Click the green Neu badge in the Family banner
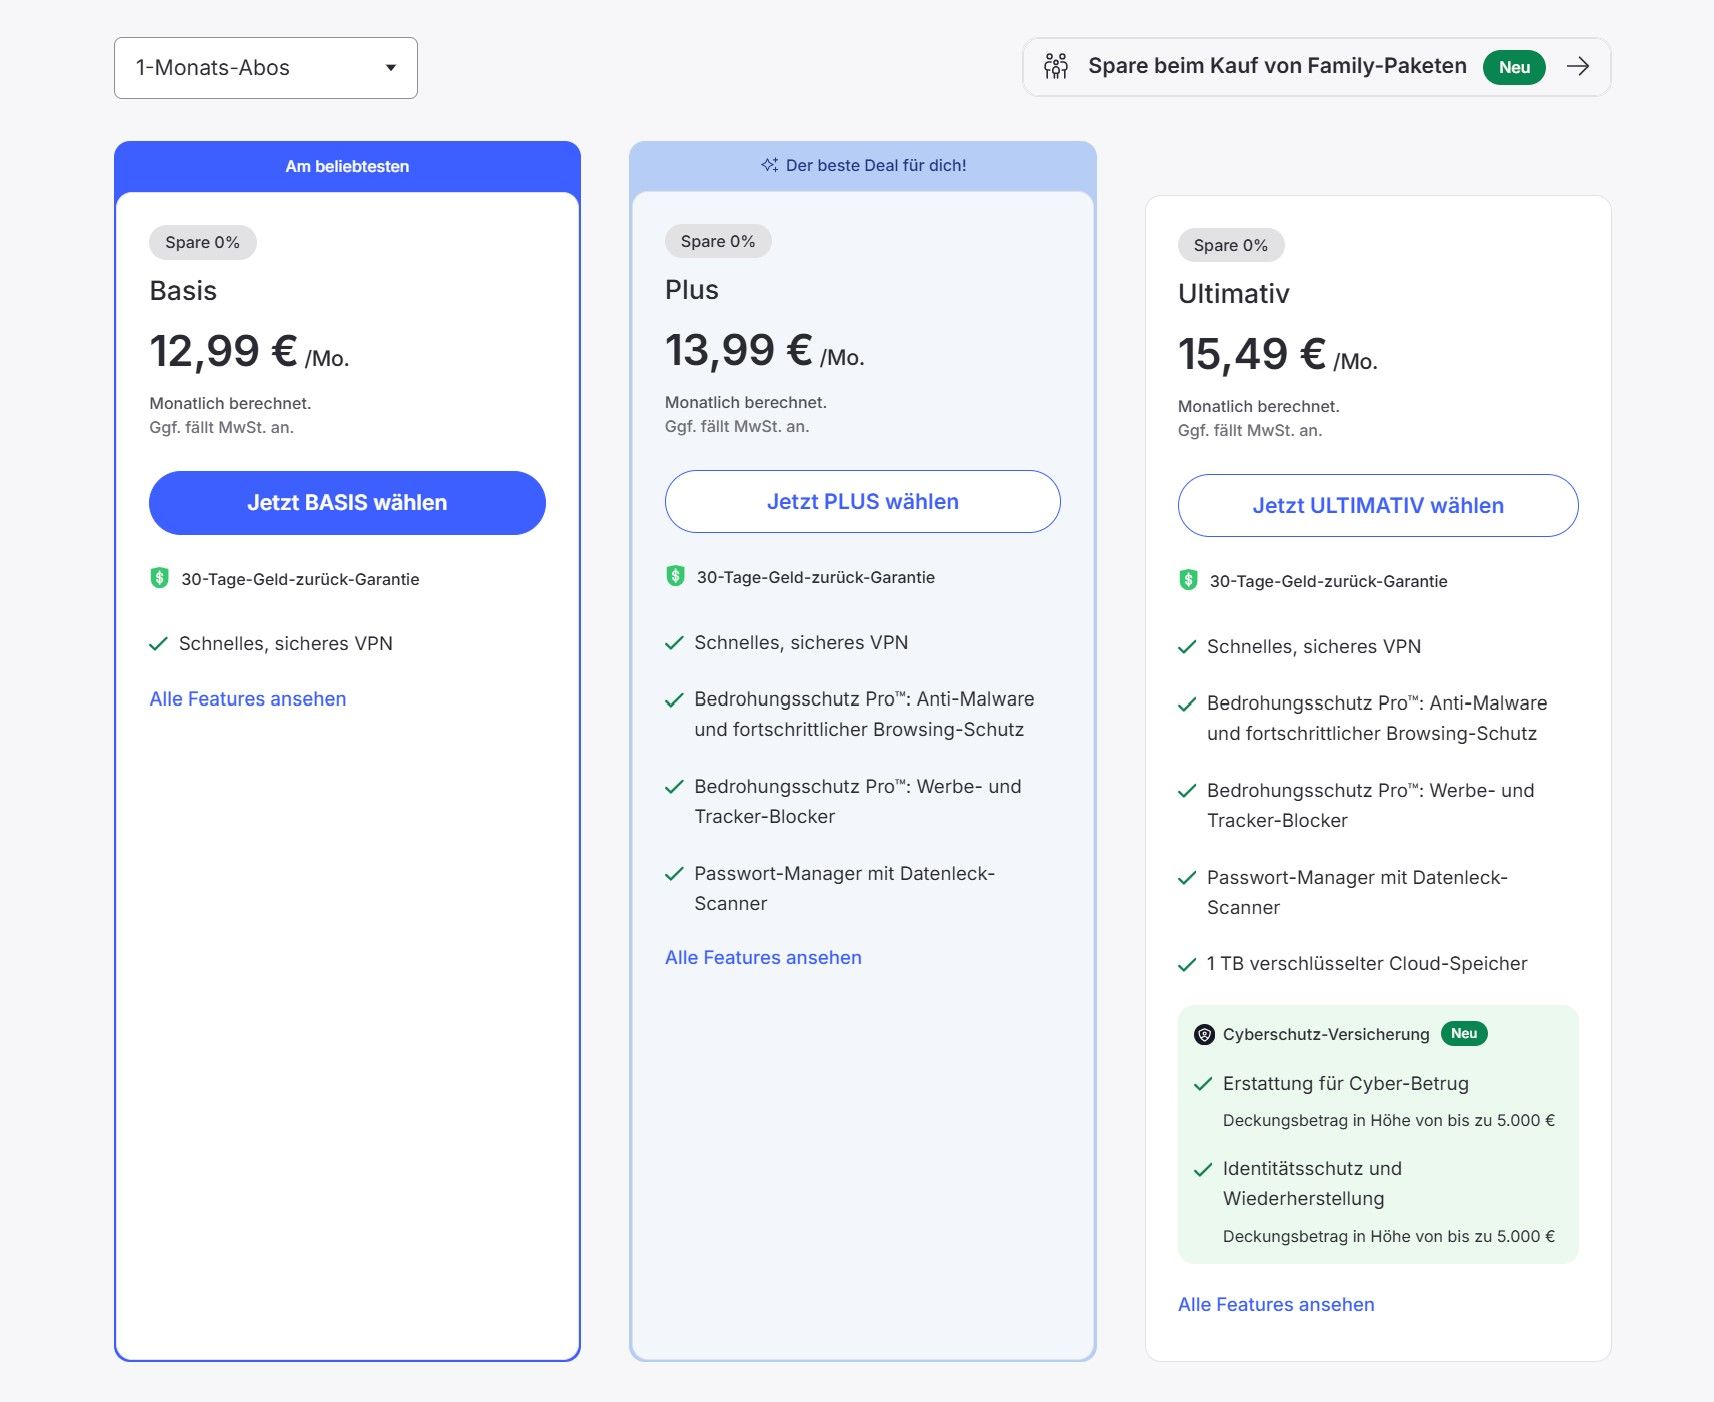 1514,67
